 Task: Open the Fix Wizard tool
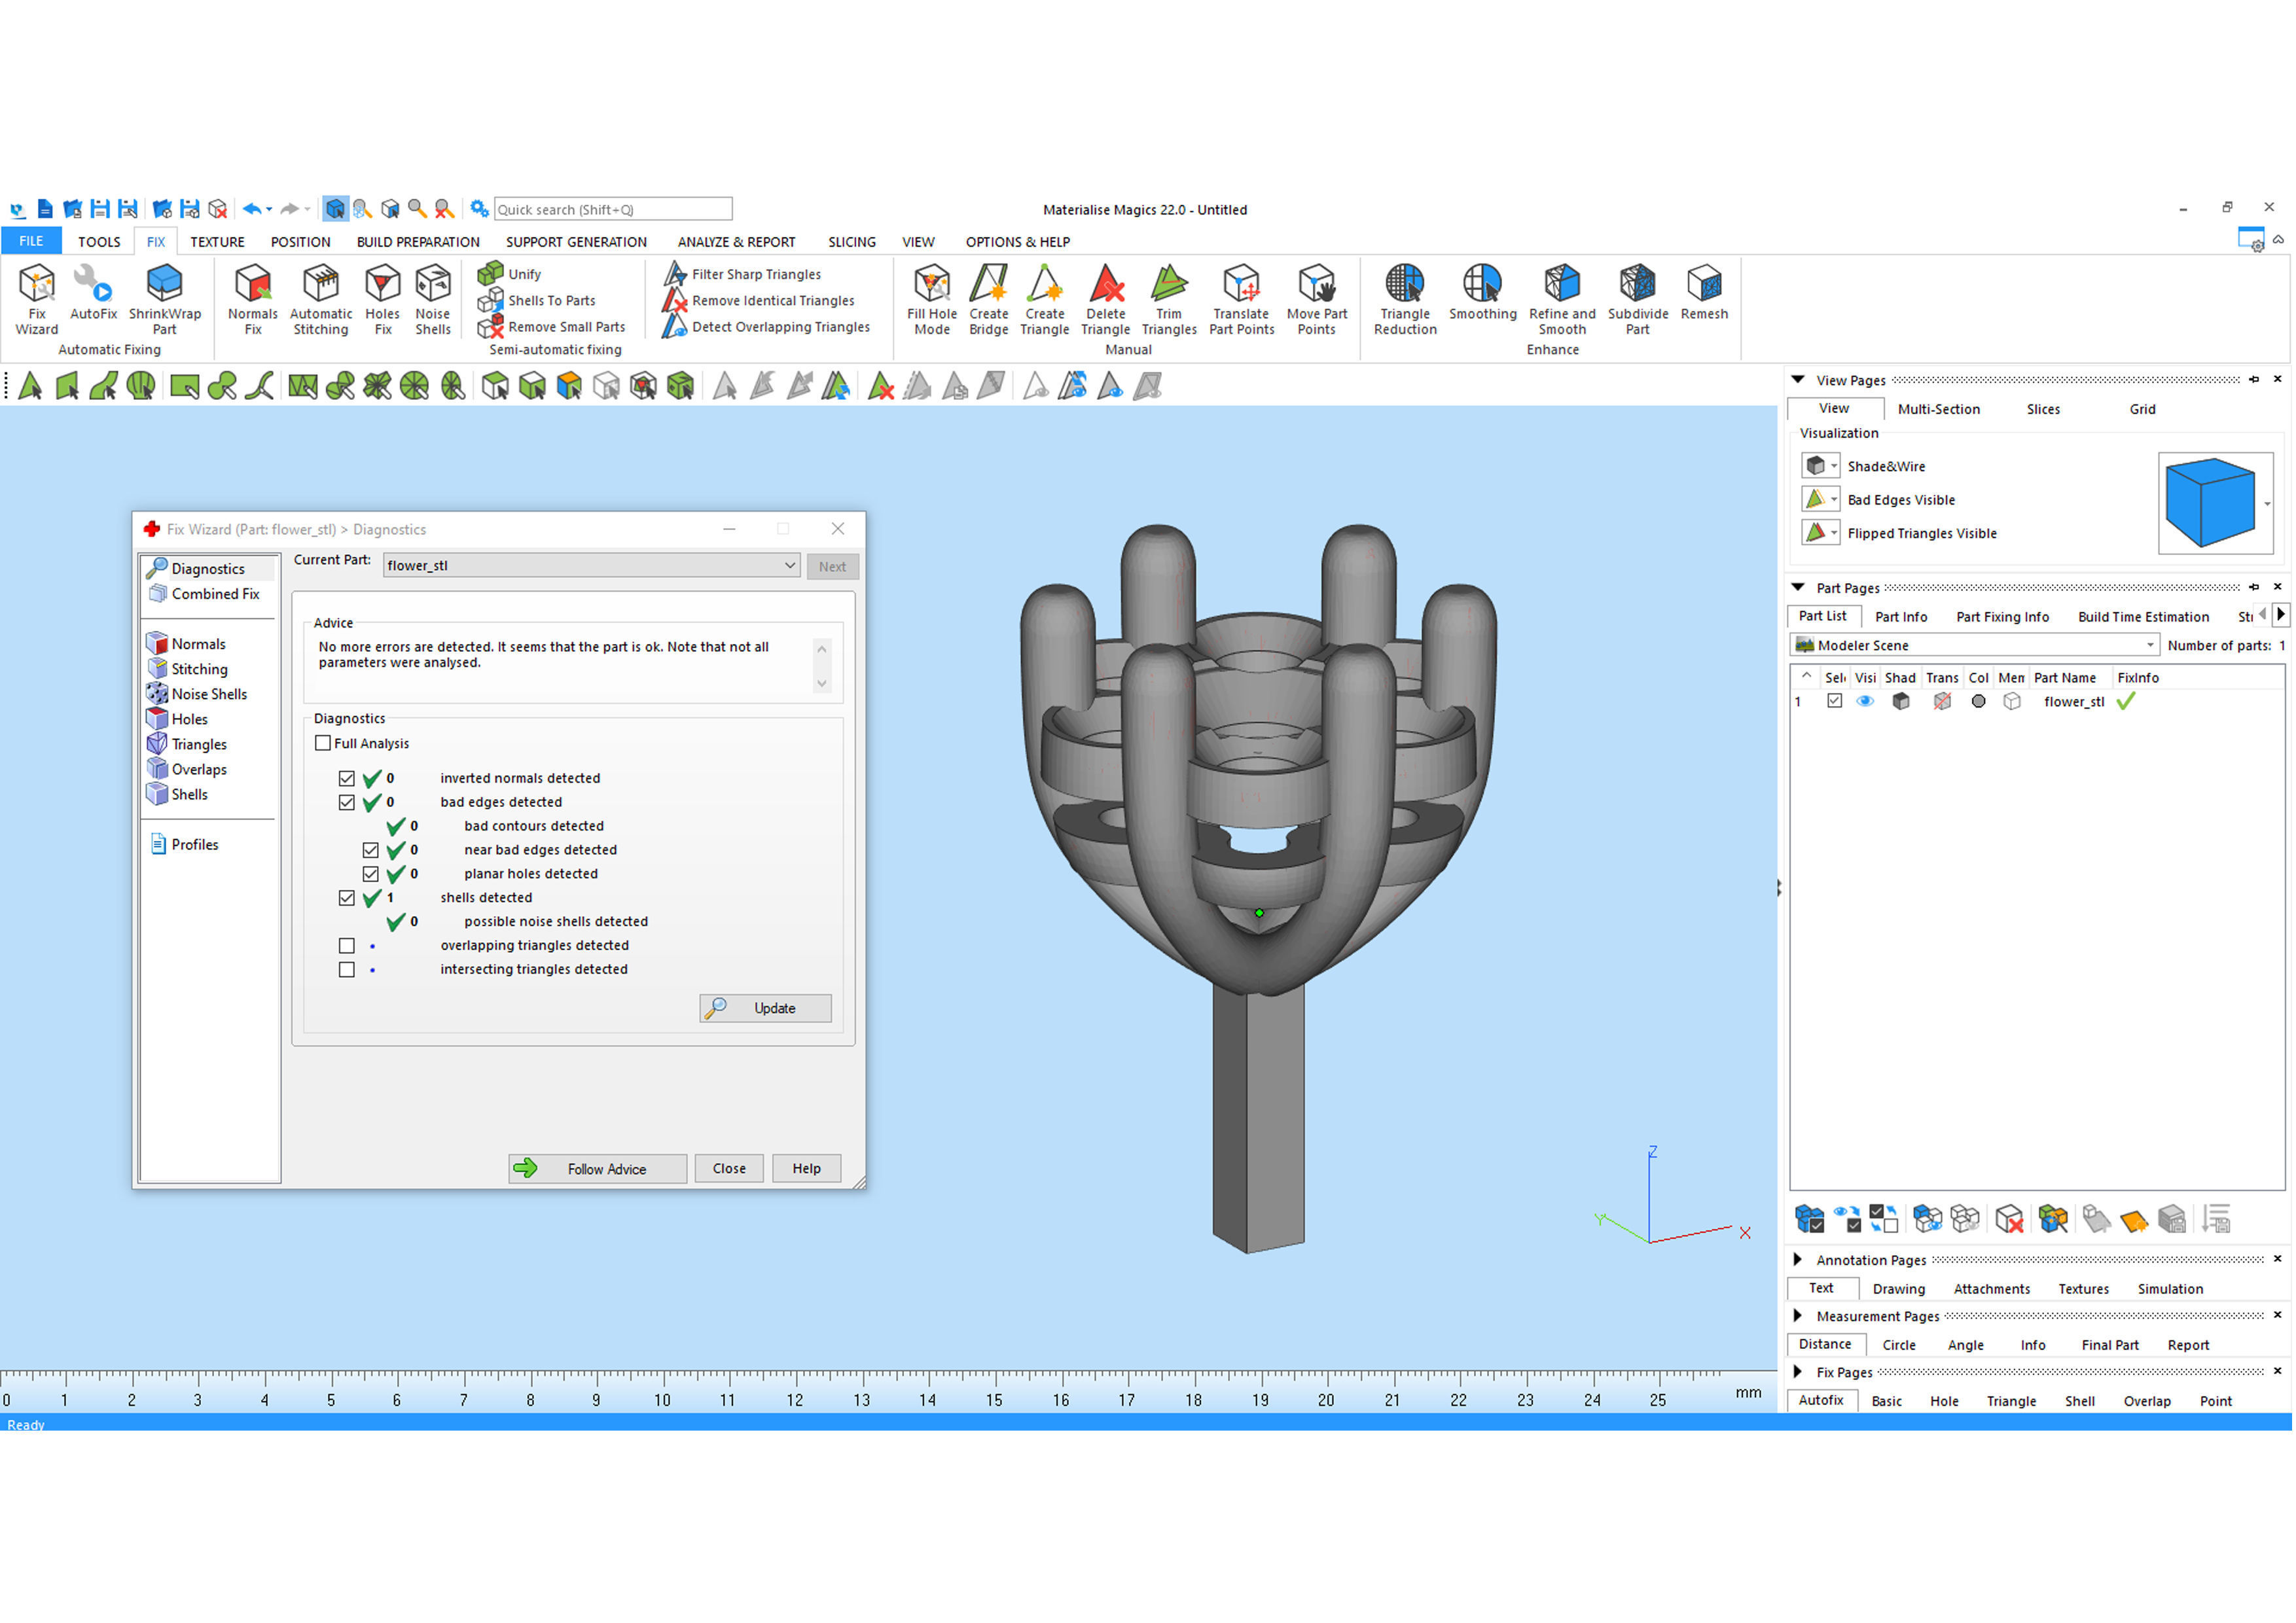[37, 299]
